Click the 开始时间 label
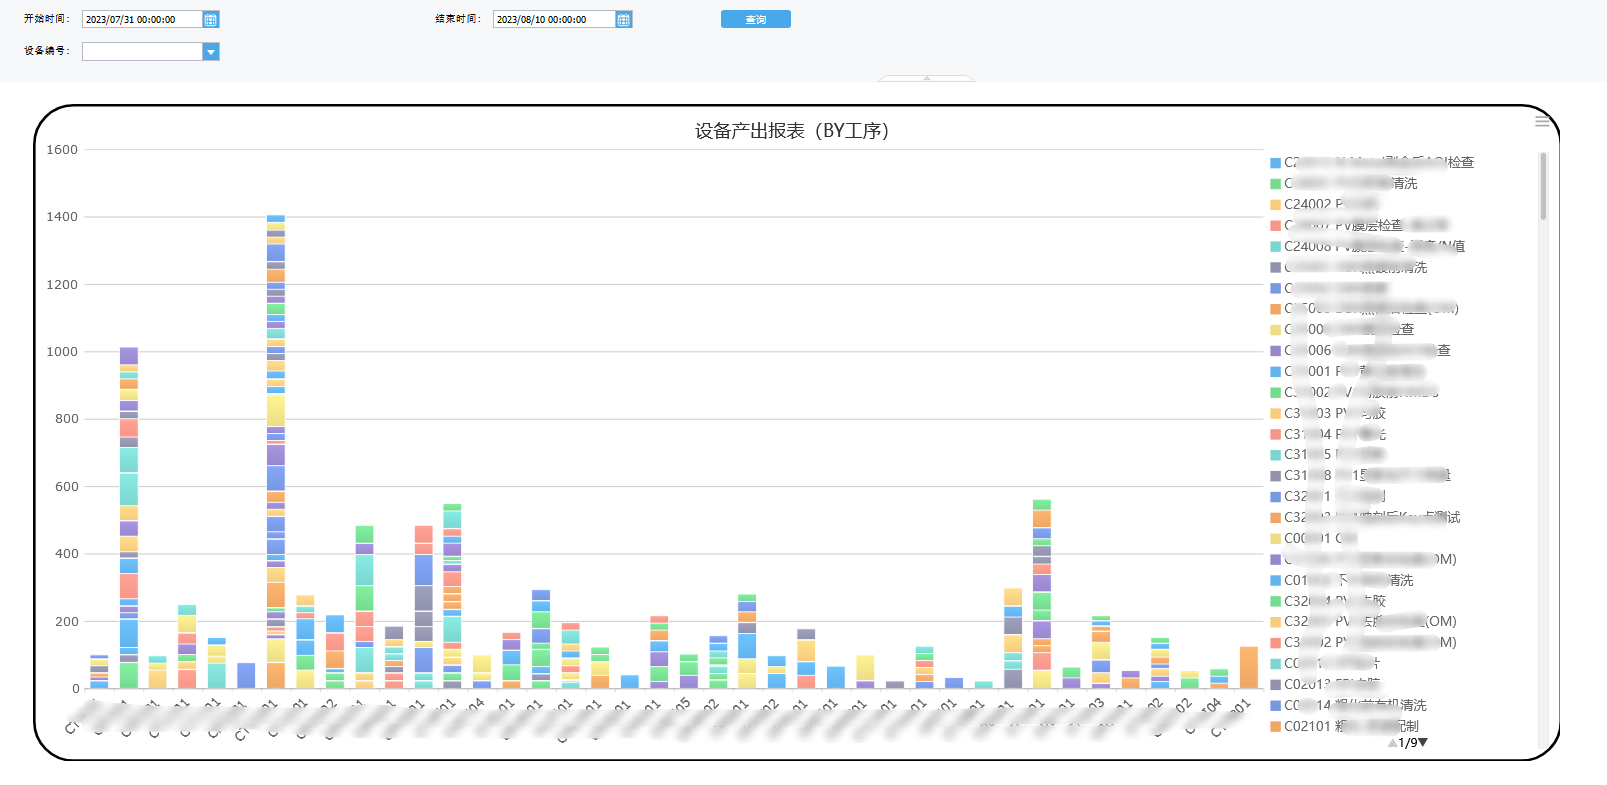1607x785 pixels. pos(47,19)
